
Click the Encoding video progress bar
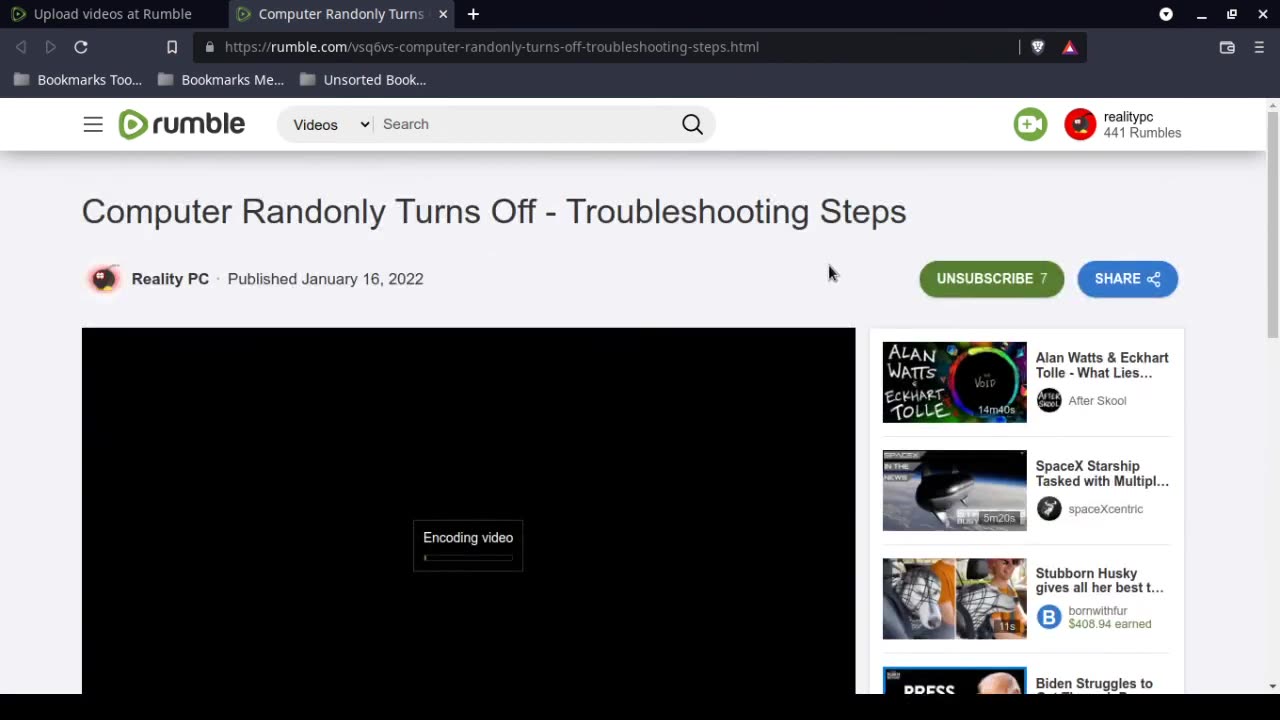(x=468, y=558)
